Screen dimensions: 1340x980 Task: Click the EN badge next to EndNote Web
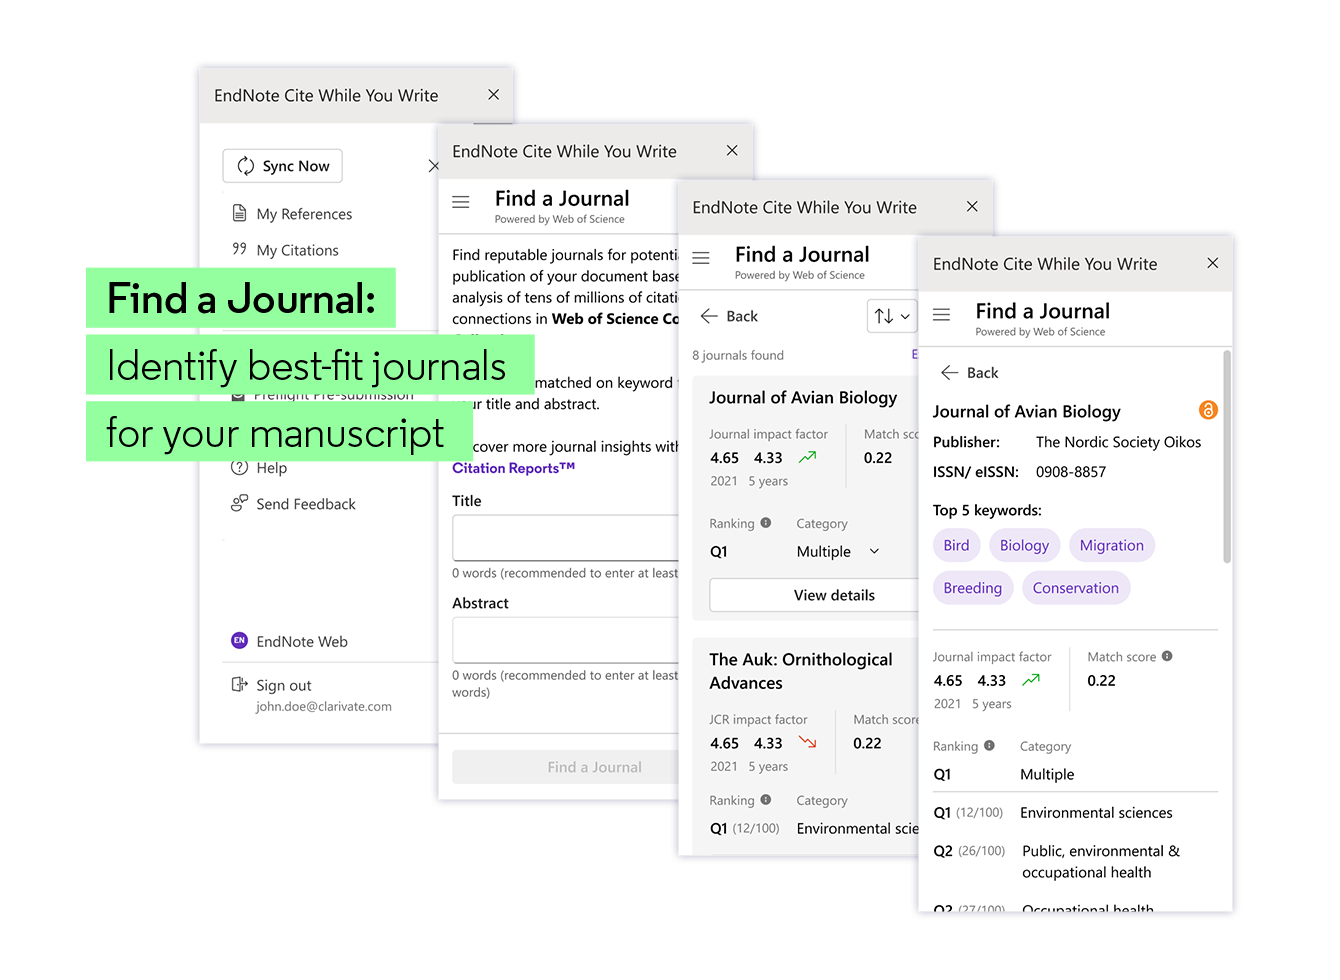(x=239, y=641)
